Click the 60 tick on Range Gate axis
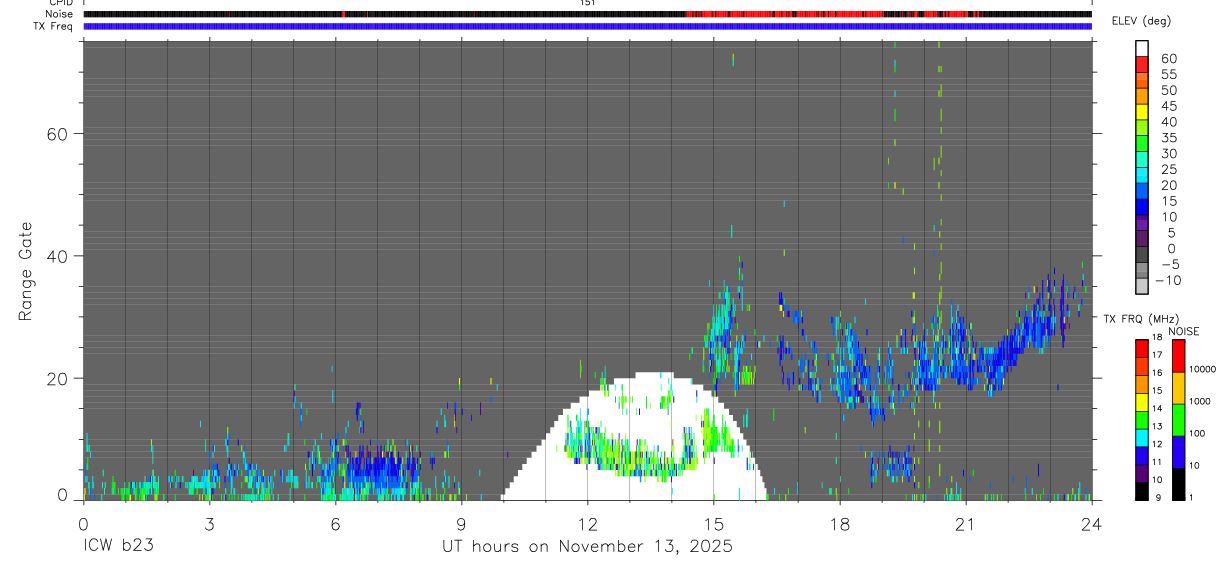This screenshot has width=1228, height=567. pos(57,134)
